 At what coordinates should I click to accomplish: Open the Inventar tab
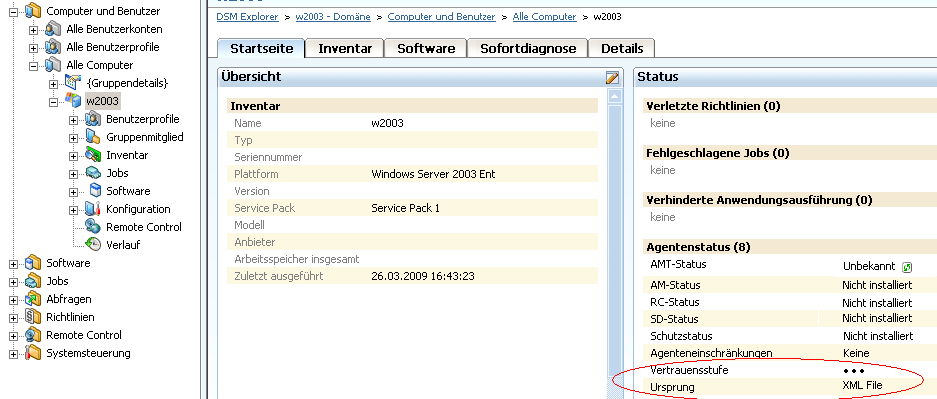(x=345, y=48)
